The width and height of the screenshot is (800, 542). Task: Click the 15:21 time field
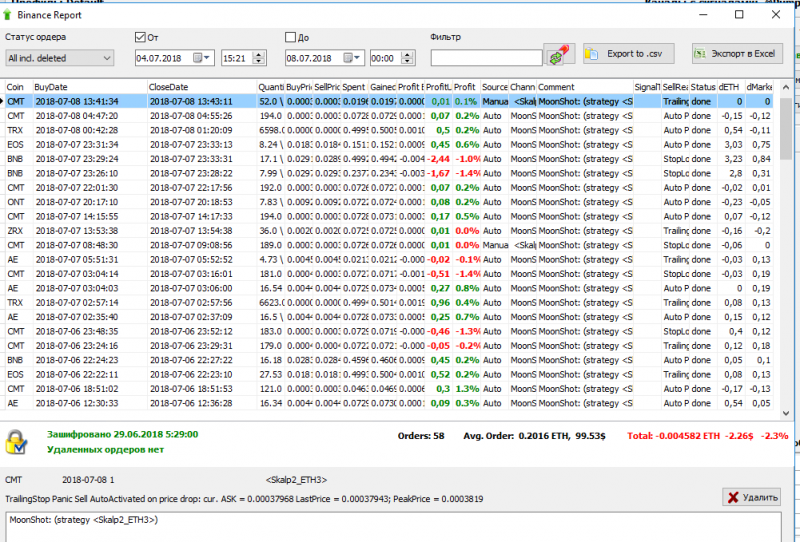click(238, 58)
